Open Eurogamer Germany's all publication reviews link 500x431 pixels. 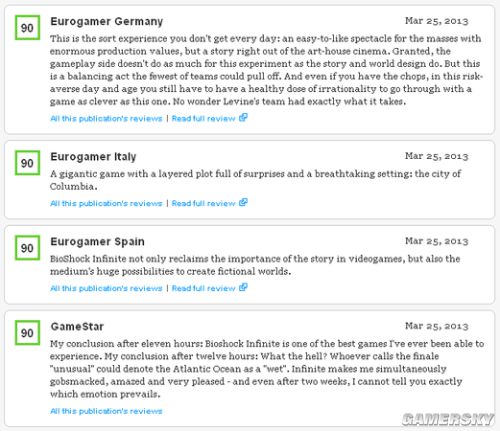(106, 119)
